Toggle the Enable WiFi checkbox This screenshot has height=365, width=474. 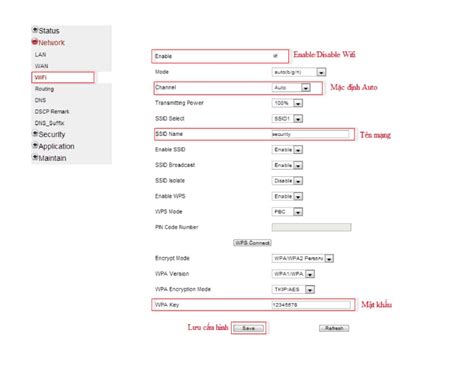(275, 56)
